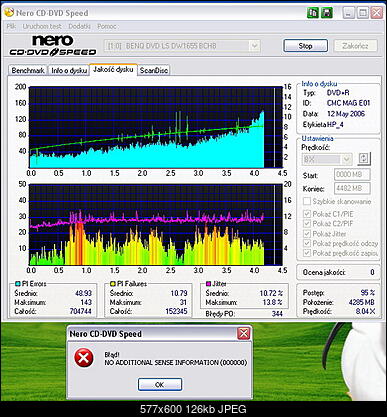This screenshot has width=387, height=417.
Task: Click the PI Errors upper graph
Action: coord(156,127)
